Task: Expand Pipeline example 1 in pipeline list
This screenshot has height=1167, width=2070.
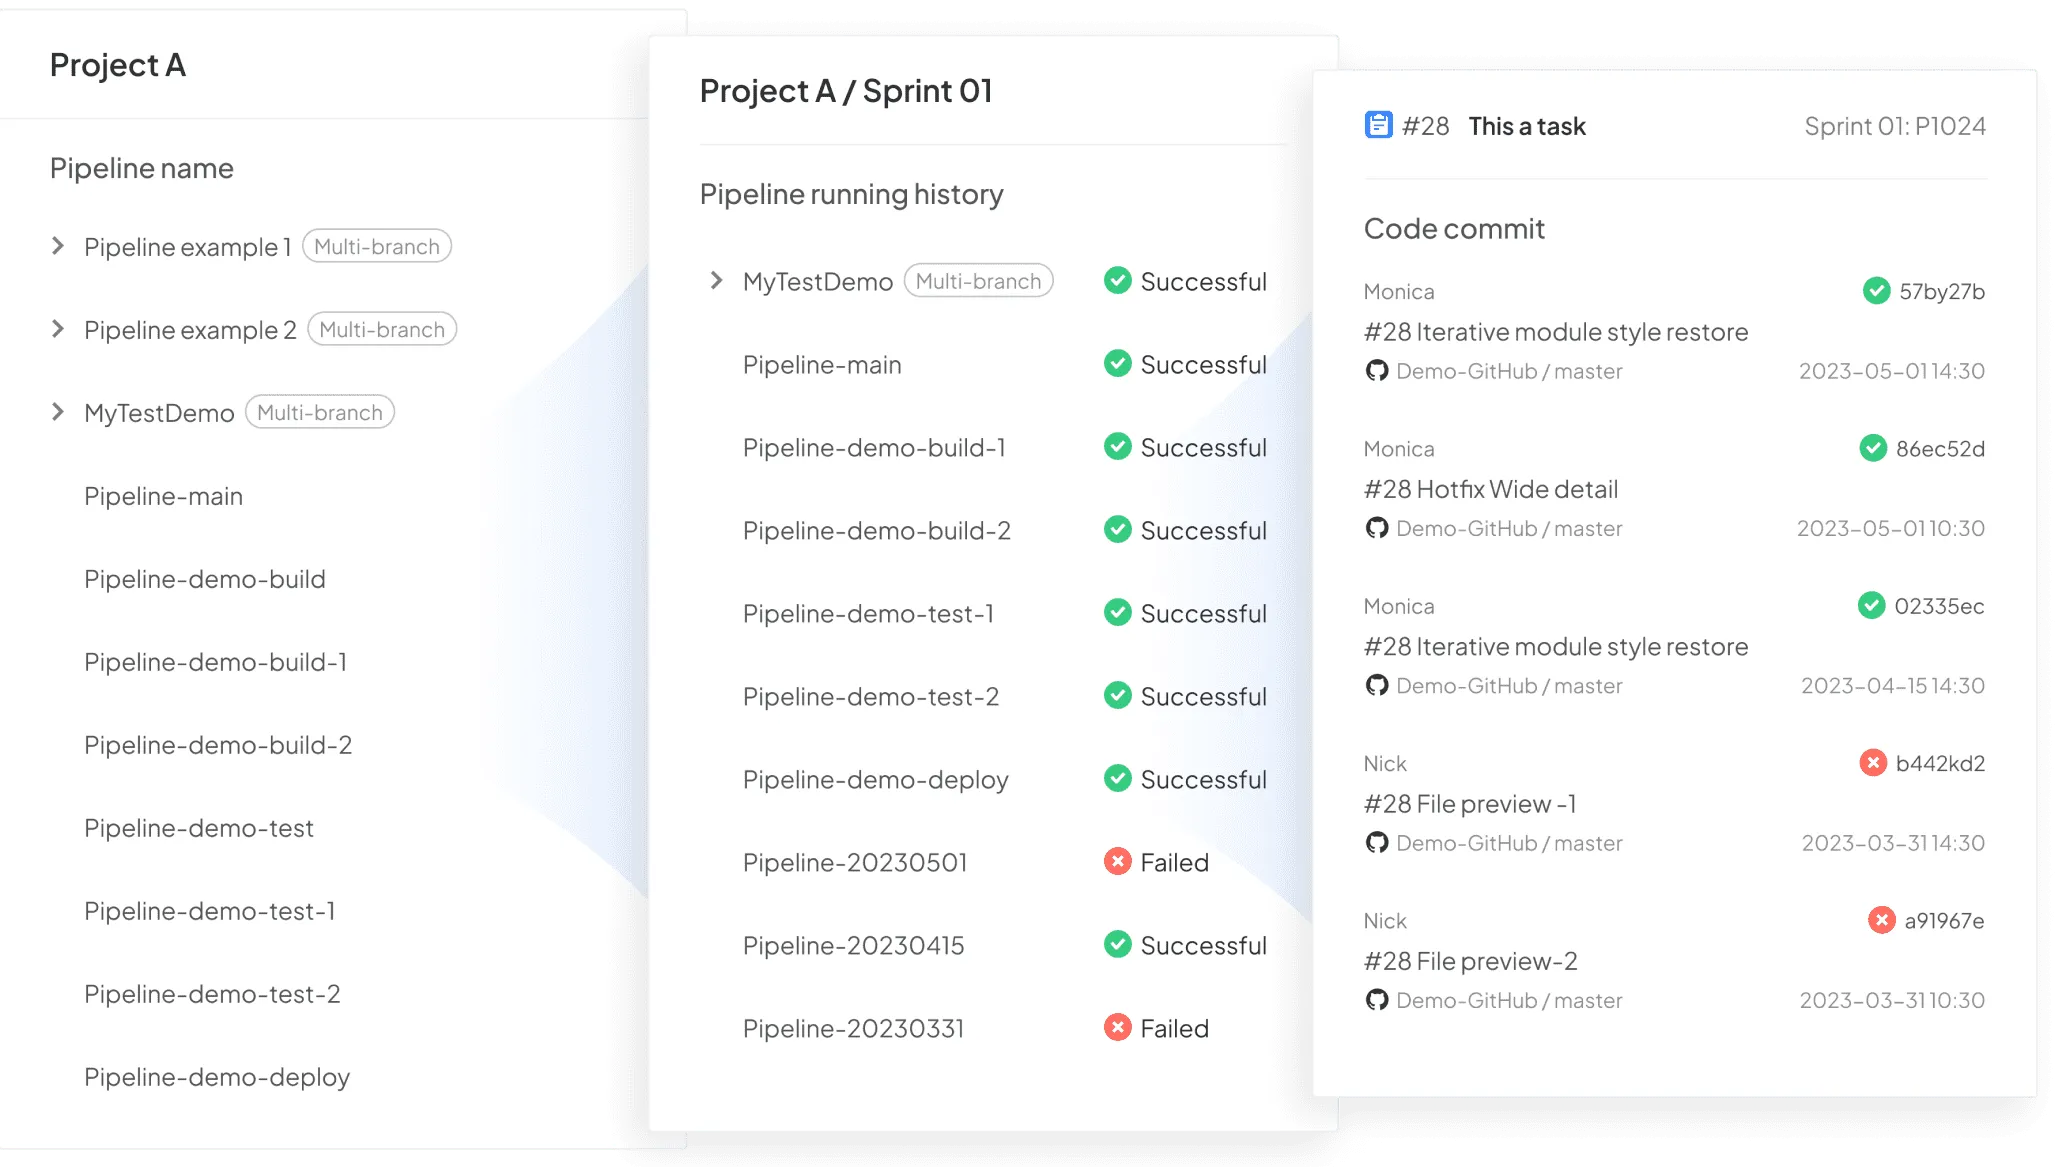Action: point(58,246)
